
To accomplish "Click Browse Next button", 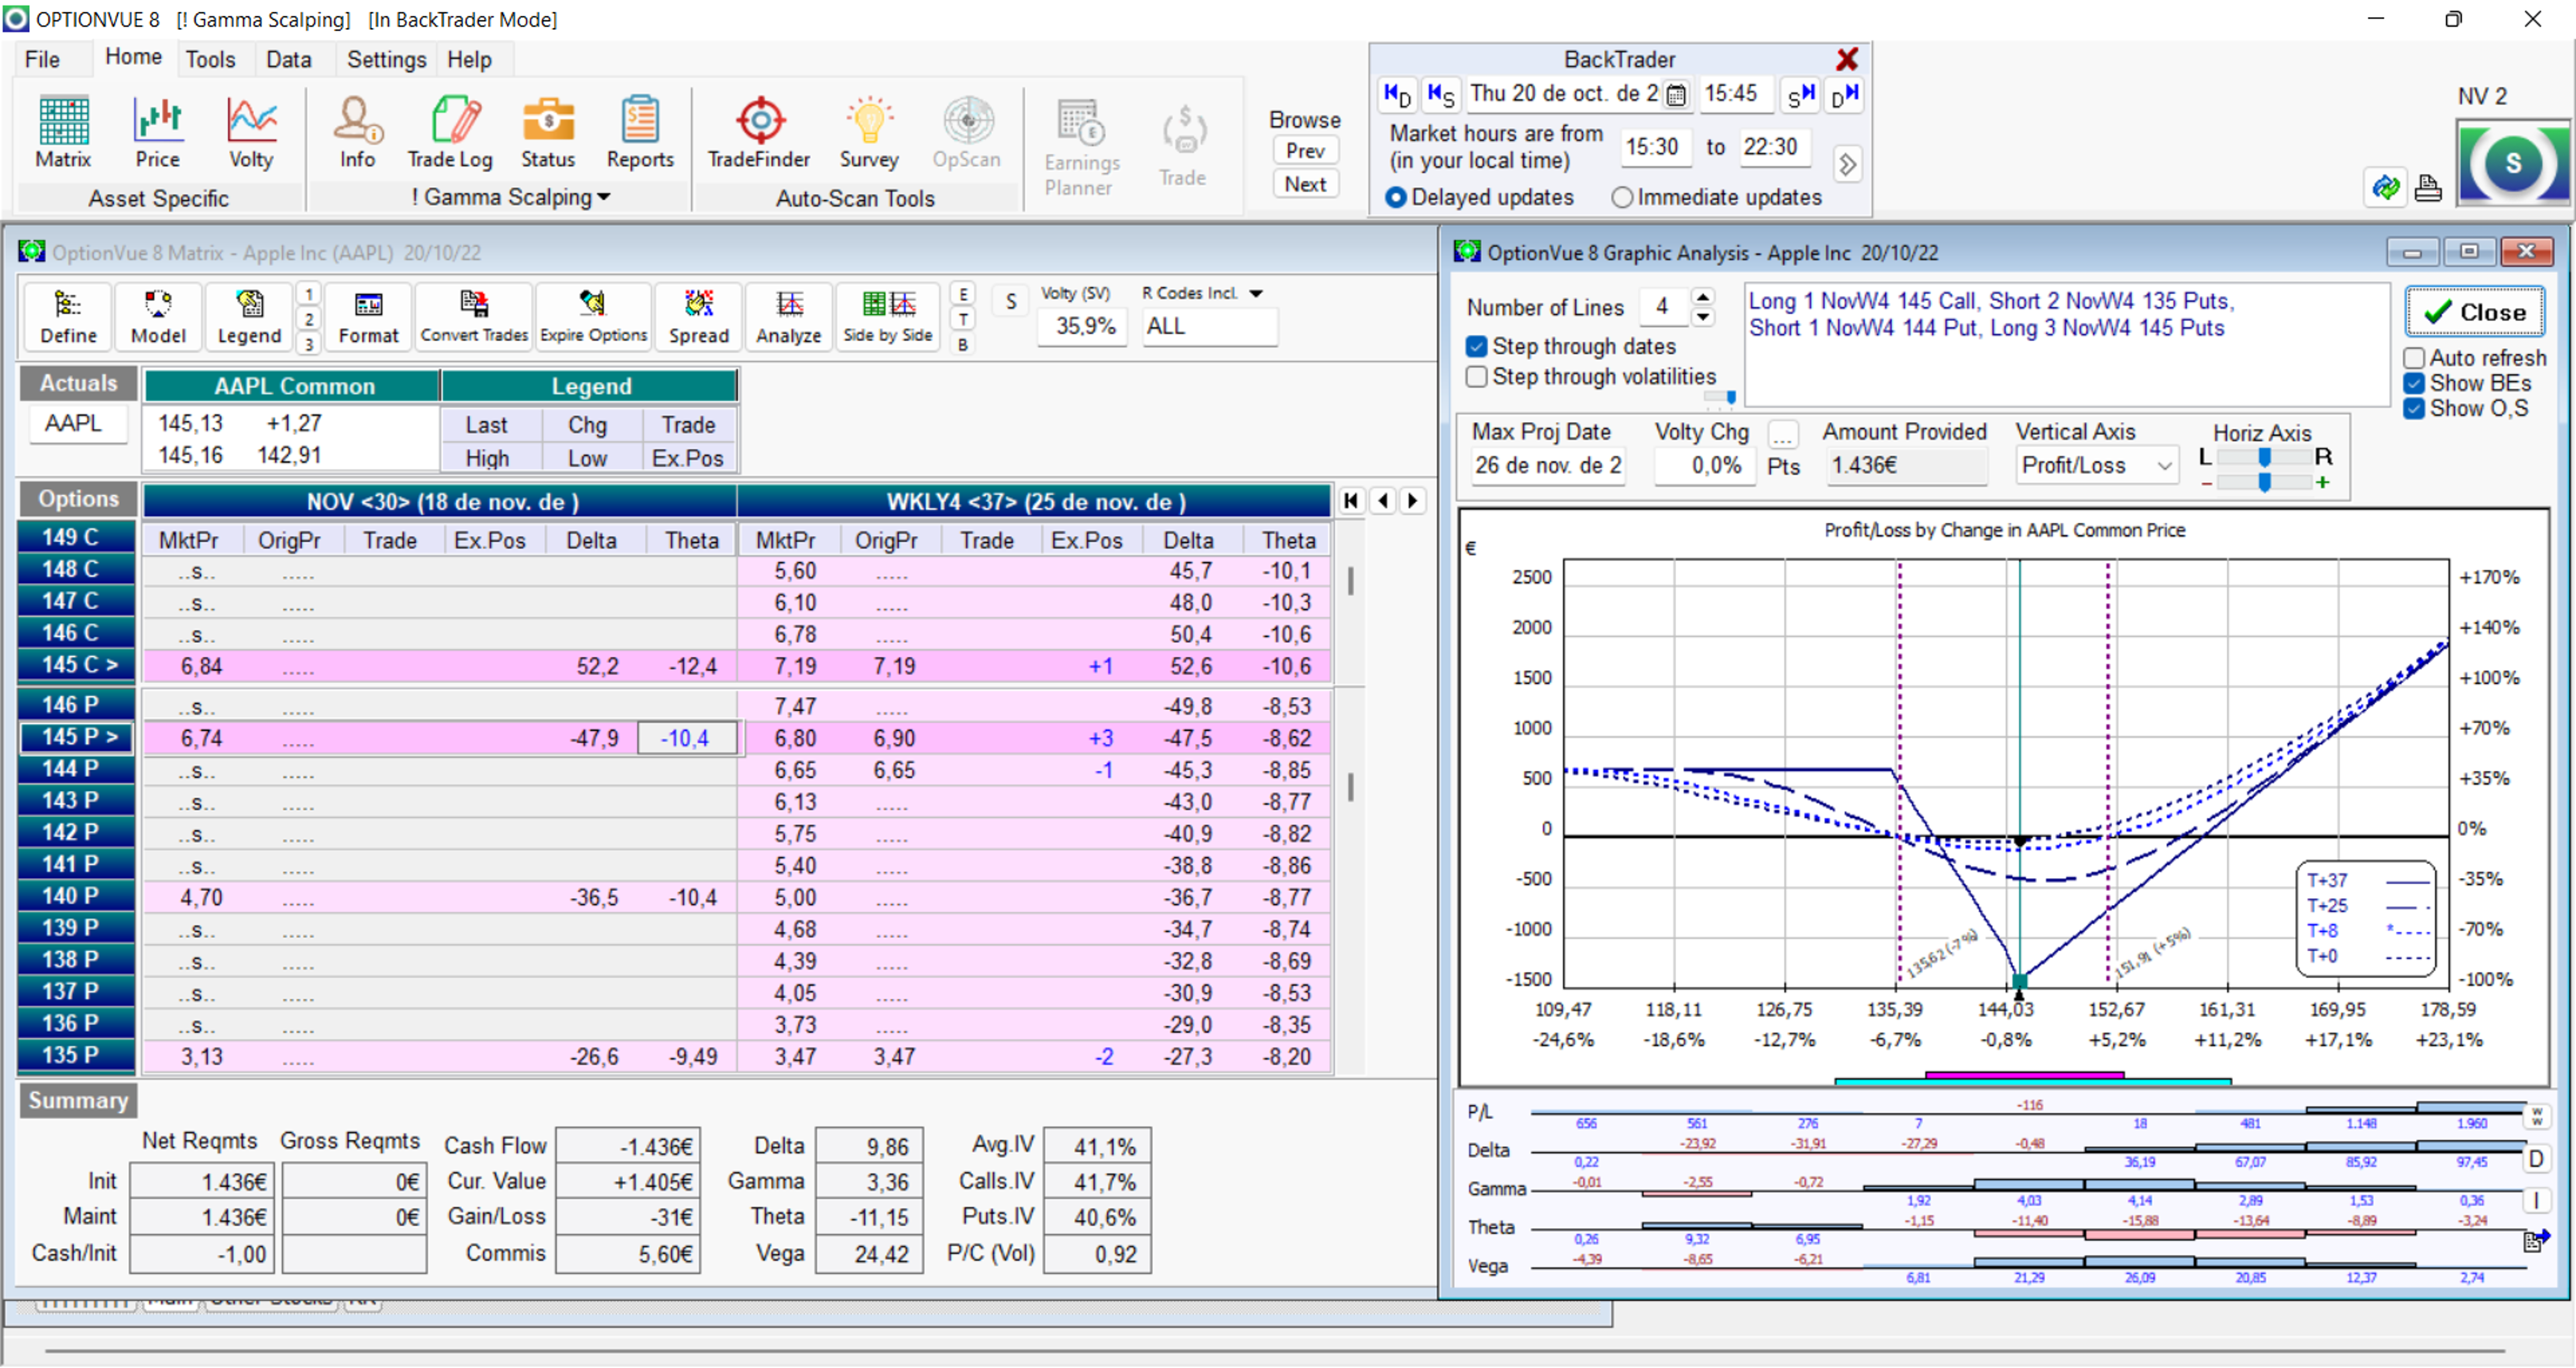I will coord(1305,184).
